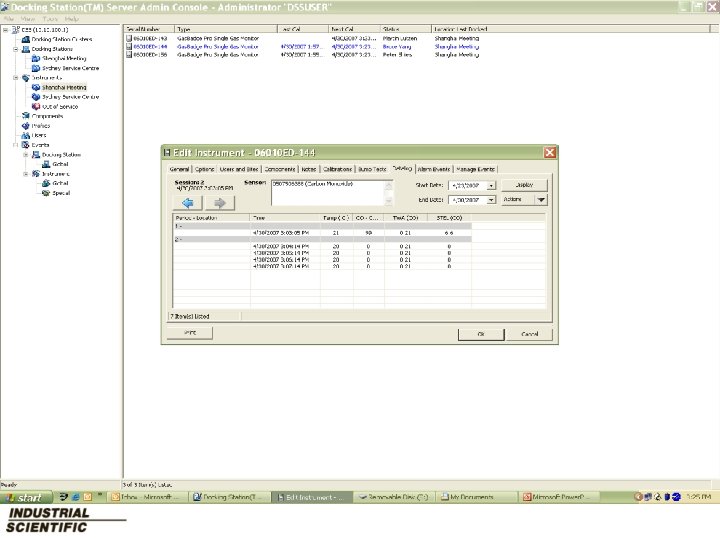Screen dimensions: 720x540
Task: Open the Tools menu
Action: (x=49, y=19)
